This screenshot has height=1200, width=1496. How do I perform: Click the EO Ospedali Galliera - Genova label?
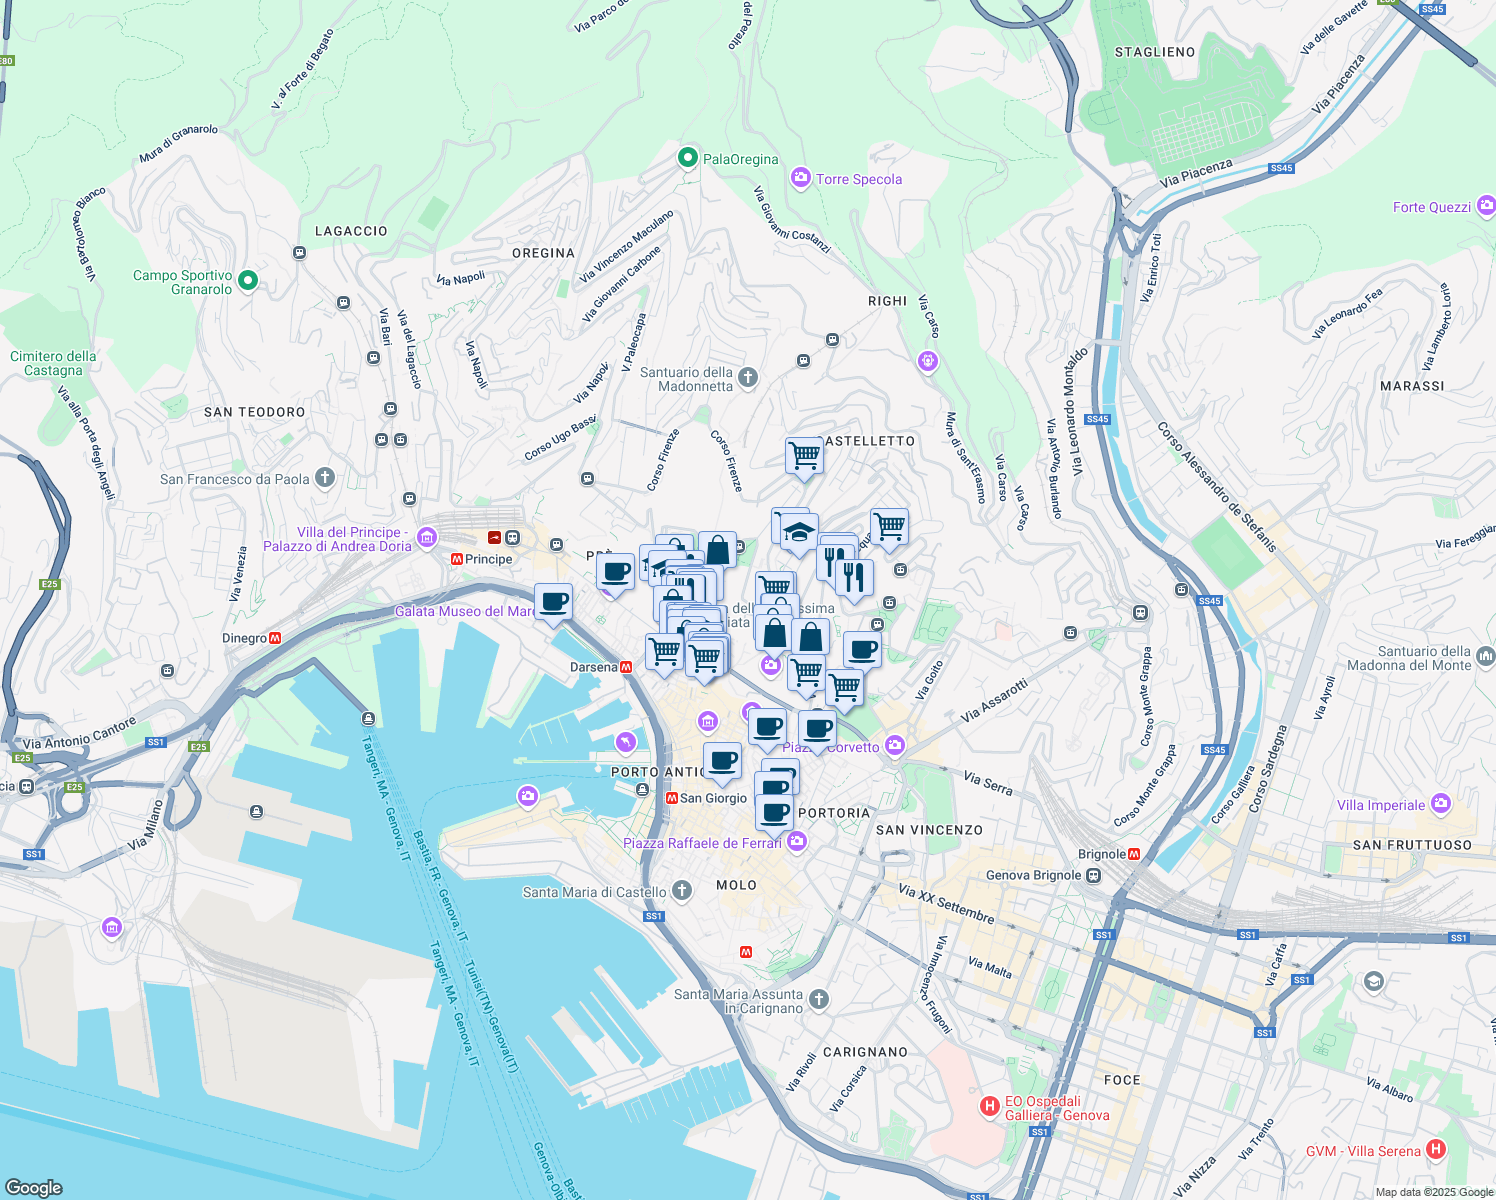pos(1057,1108)
